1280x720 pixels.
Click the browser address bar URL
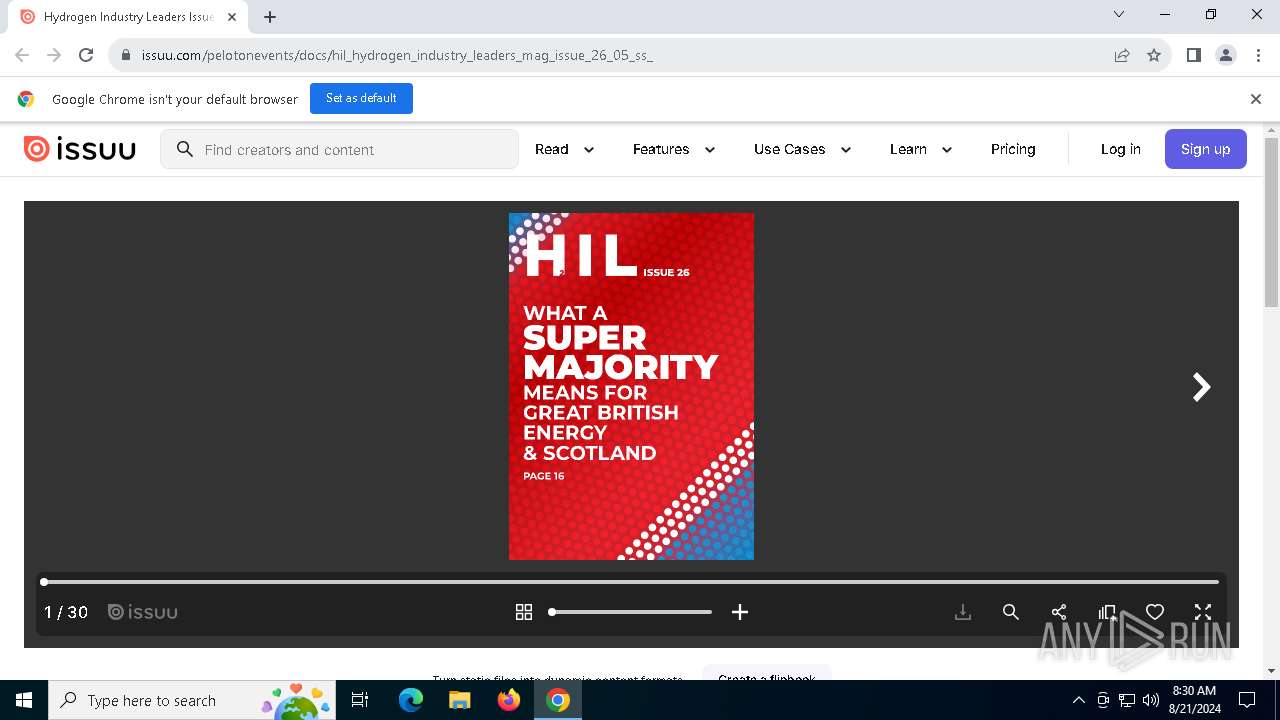tap(397, 55)
